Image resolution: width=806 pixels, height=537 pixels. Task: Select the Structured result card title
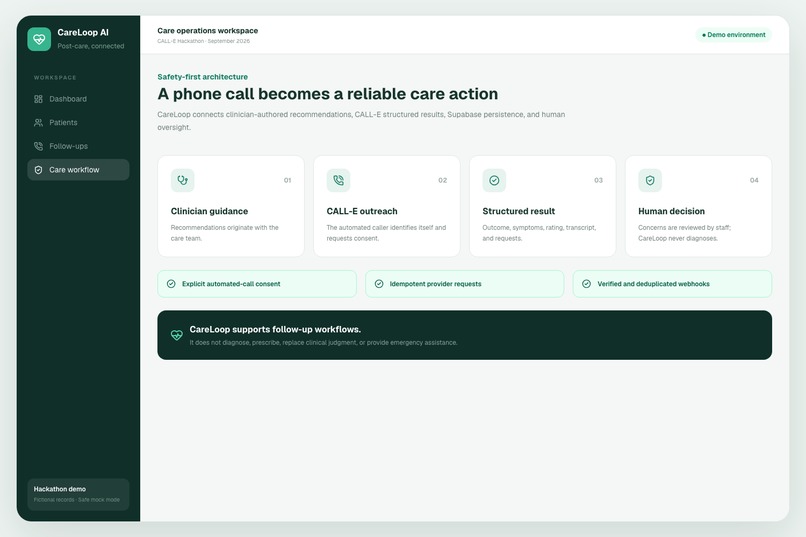pyautogui.click(x=519, y=211)
